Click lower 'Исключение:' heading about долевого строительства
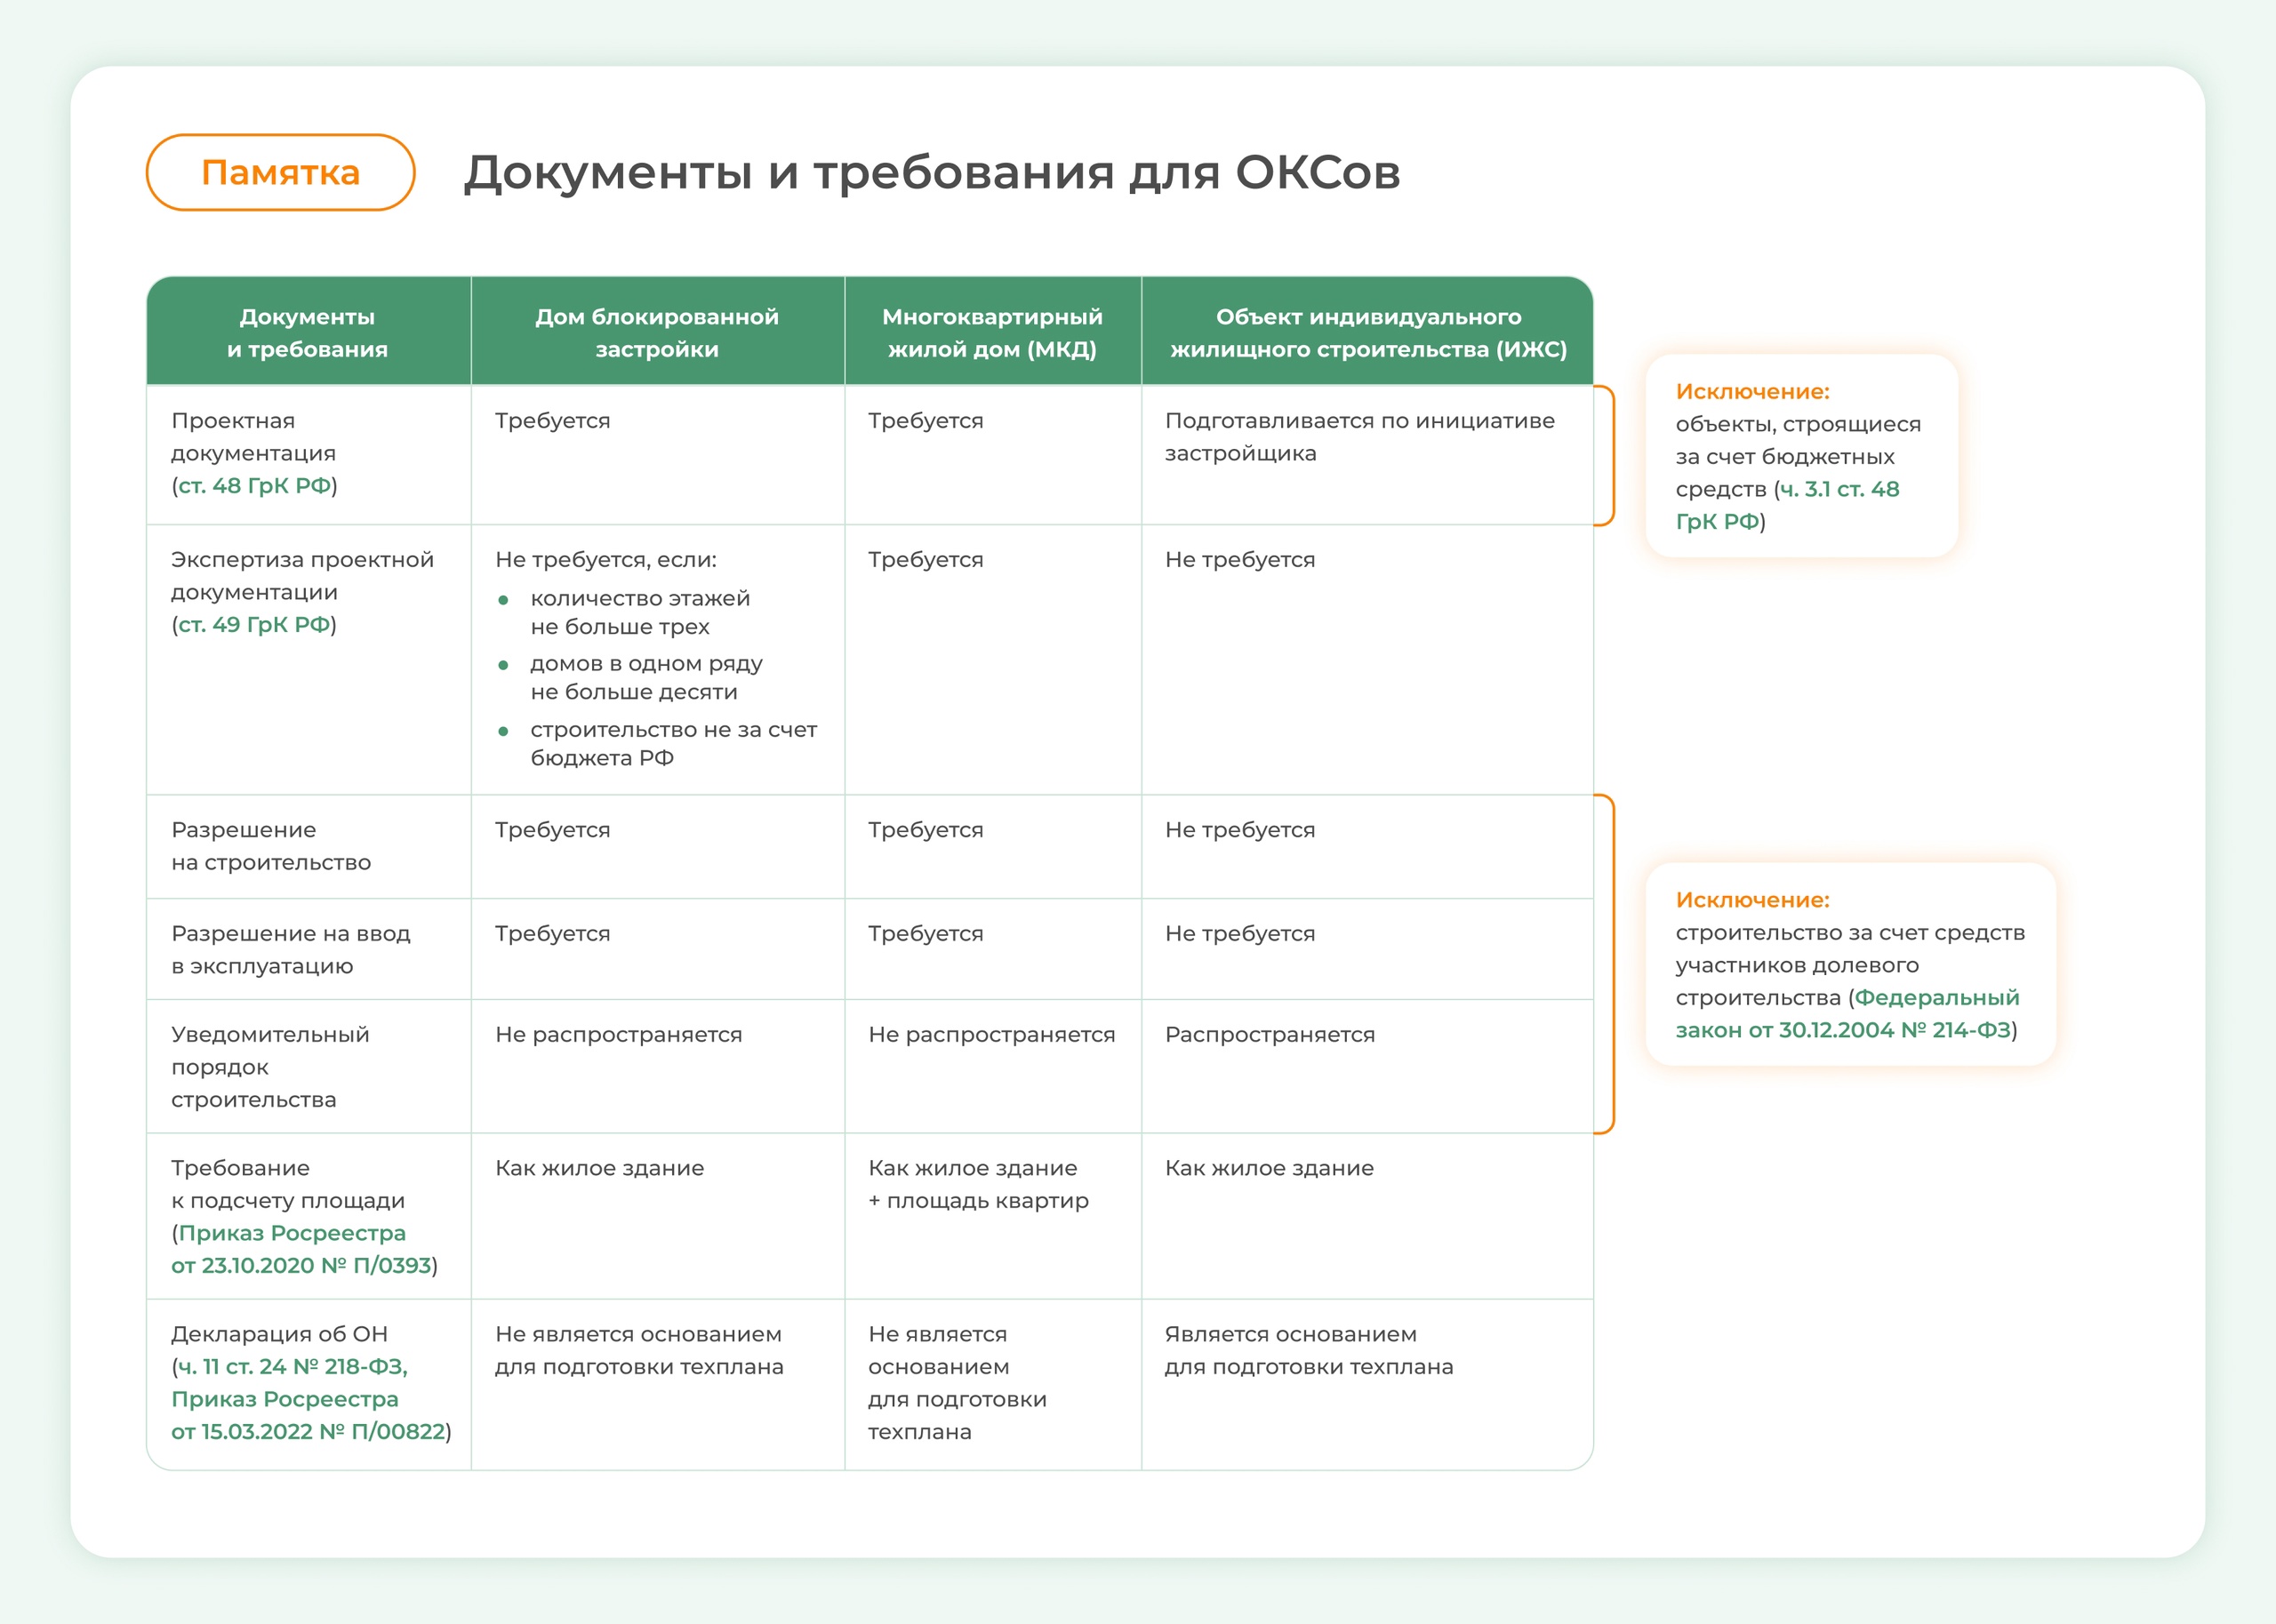 click(x=1753, y=900)
